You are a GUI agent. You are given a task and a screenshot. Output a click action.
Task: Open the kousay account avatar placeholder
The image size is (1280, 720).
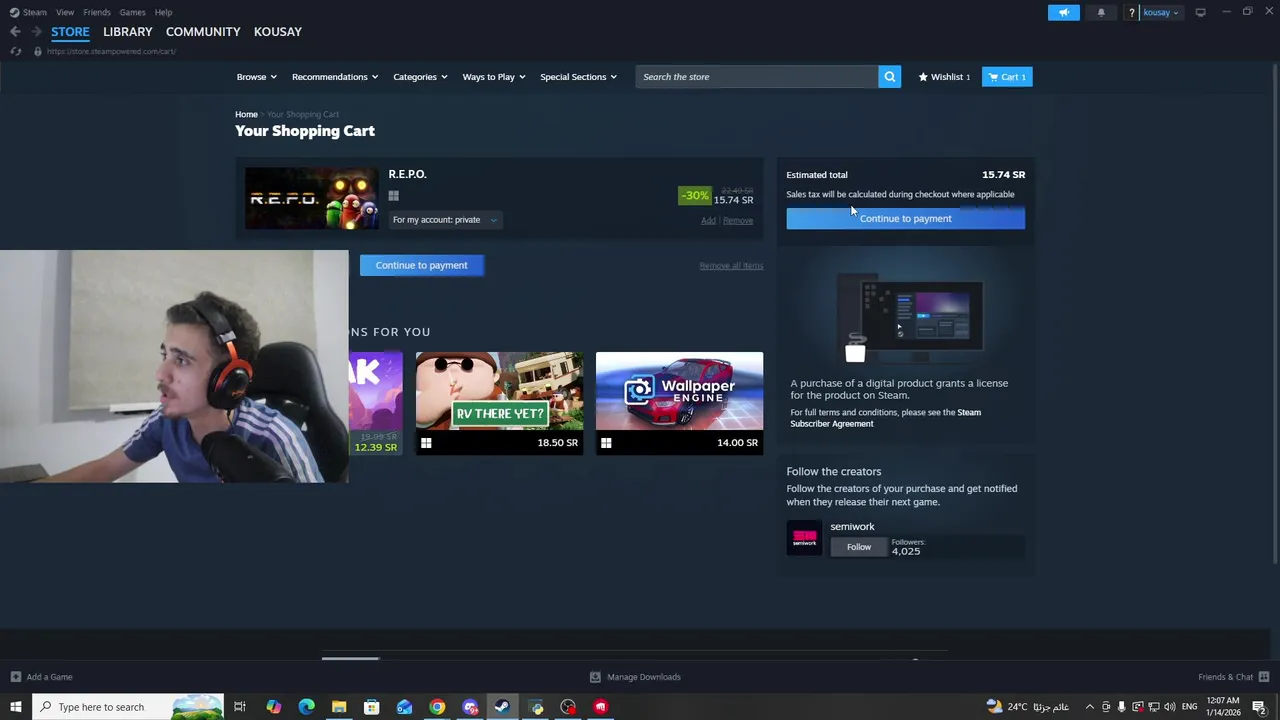[x=1131, y=12]
